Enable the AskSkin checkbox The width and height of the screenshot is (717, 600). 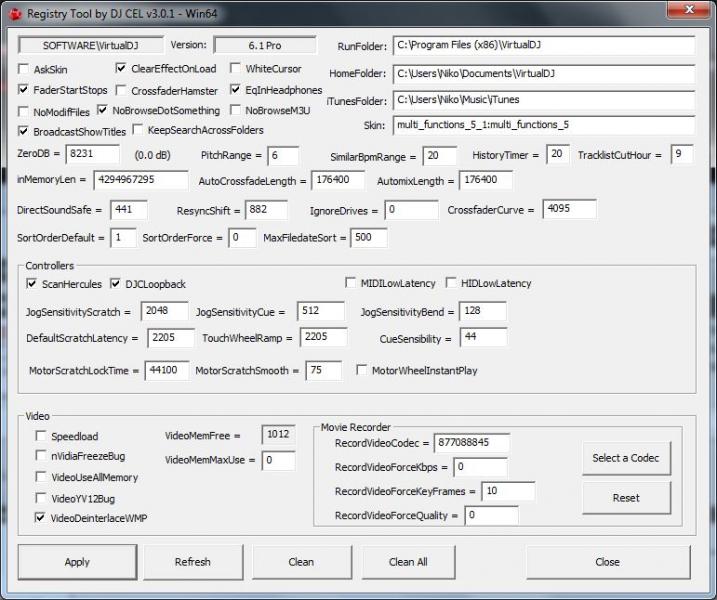pyautogui.click(x=23, y=69)
